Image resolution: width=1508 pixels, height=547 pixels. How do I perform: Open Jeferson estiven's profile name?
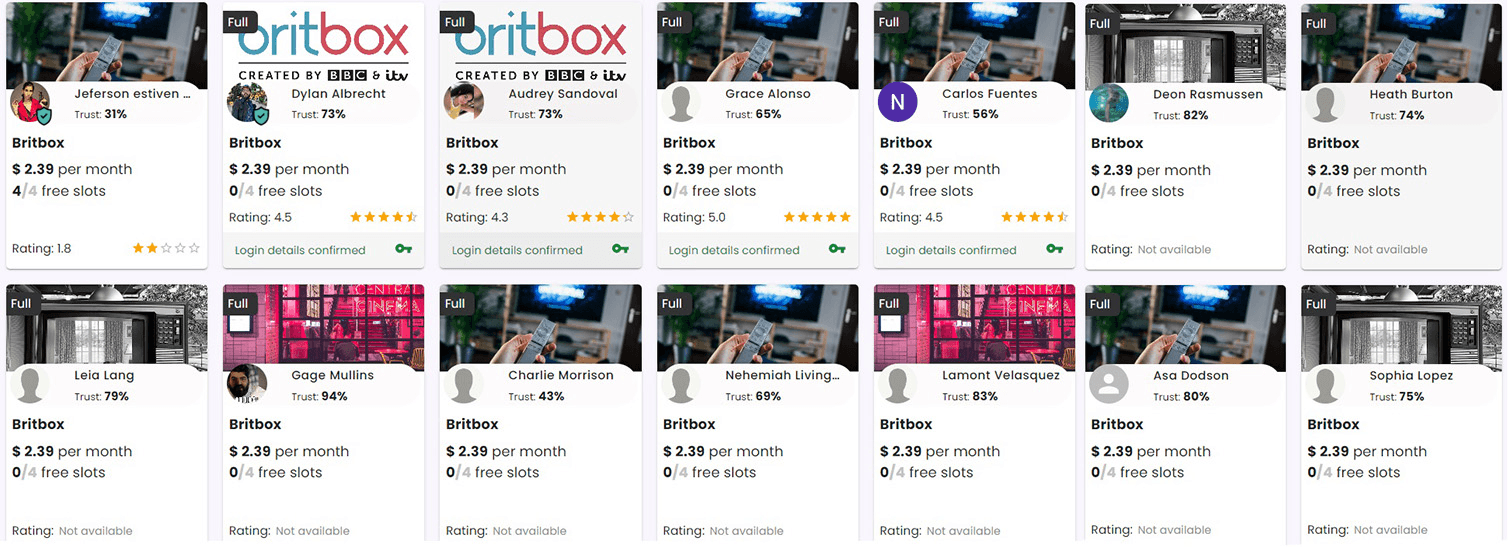[133, 94]
